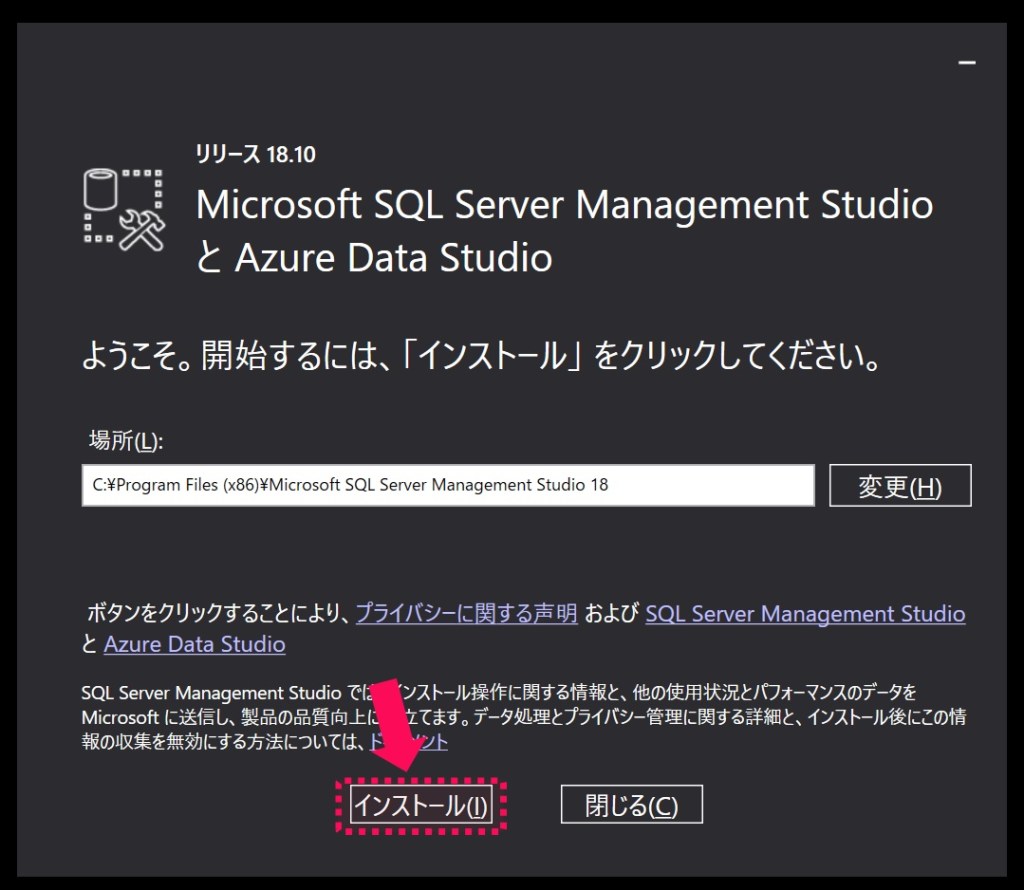Click the 場所(L): label
Viewport: 1024px width, 890px height.
tap(125, 440)
